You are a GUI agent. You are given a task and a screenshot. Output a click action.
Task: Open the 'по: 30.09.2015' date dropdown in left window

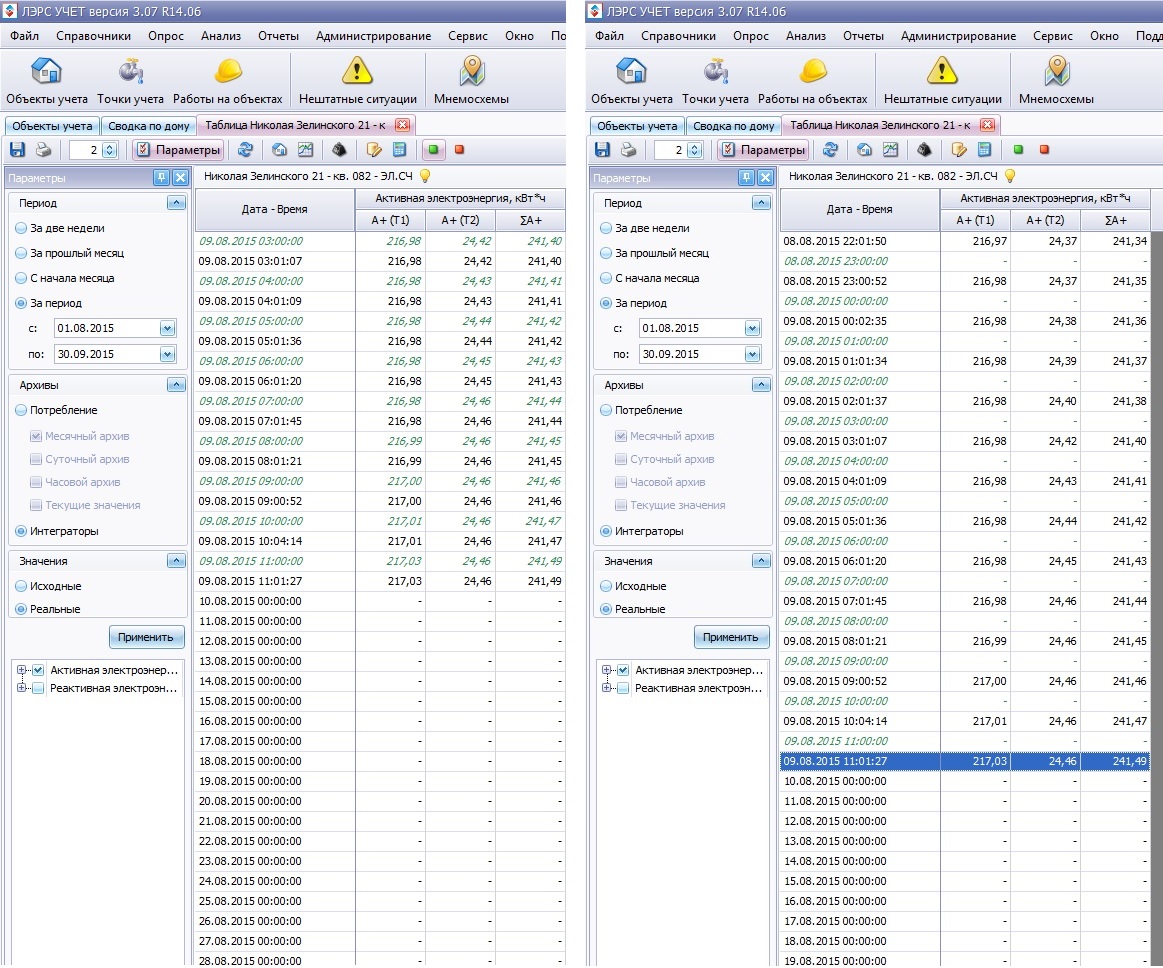click(167, 355)
